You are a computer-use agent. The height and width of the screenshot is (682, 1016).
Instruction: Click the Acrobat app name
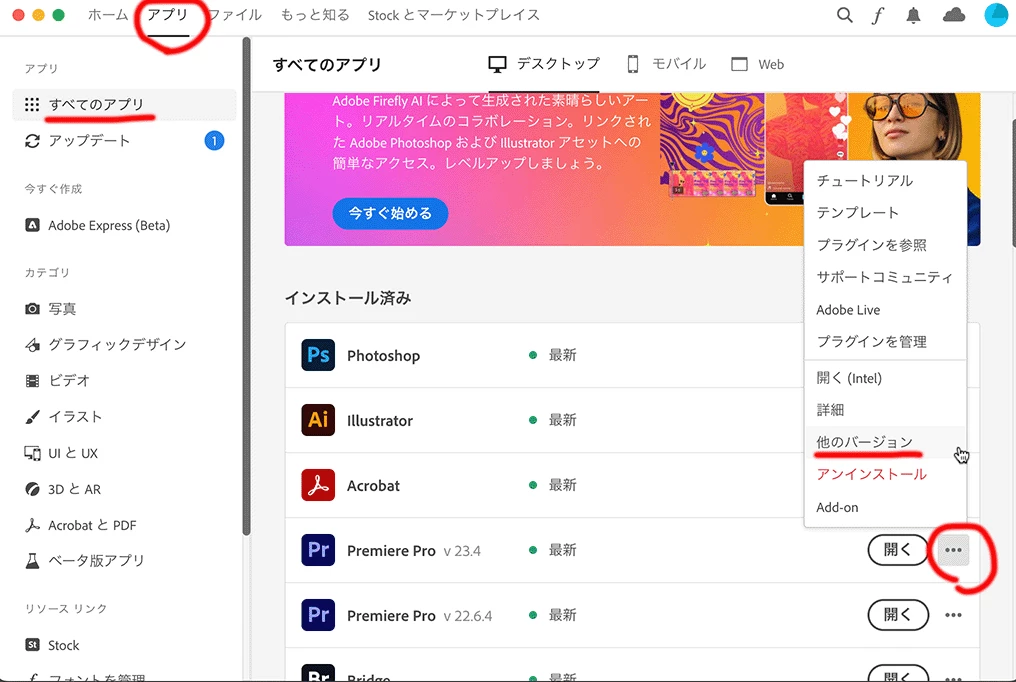(x=373, y=485)
